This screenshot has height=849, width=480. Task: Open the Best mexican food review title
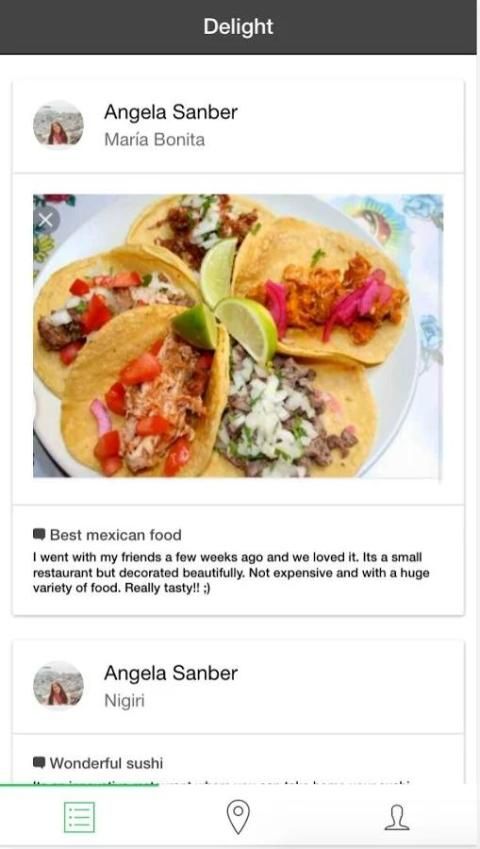[115, 535]
